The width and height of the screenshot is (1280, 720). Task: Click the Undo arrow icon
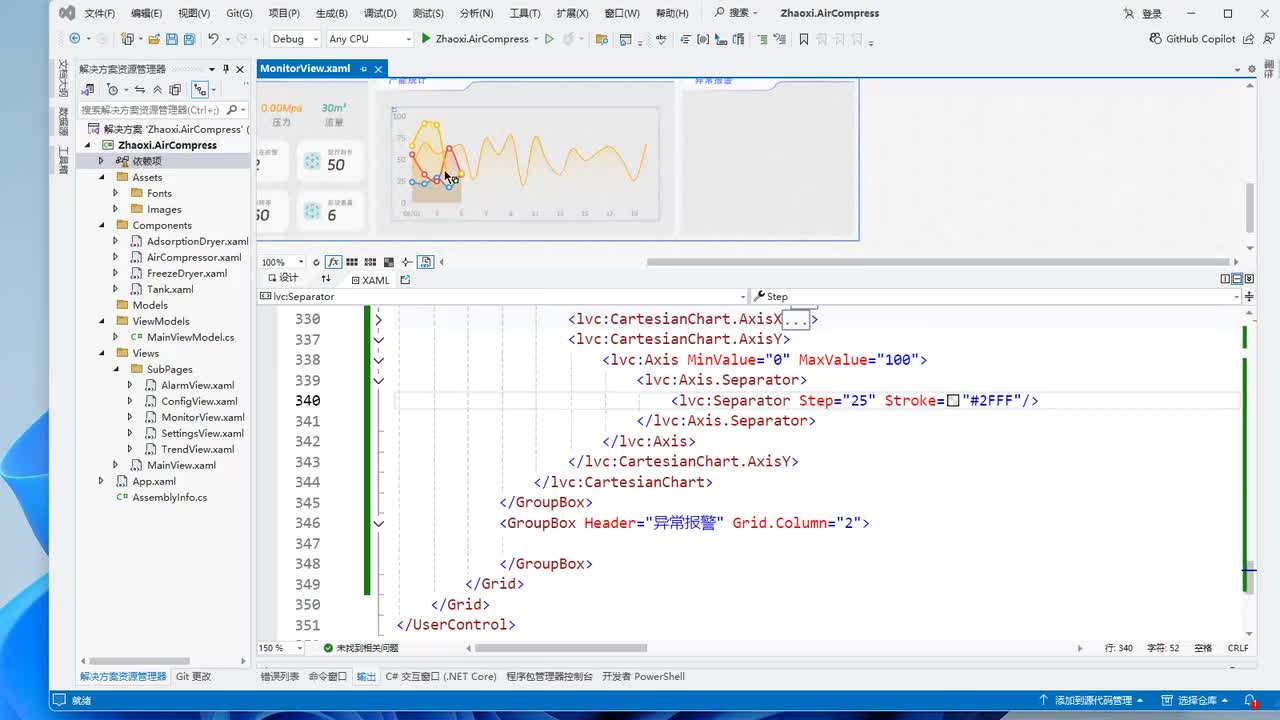point(212,39)
